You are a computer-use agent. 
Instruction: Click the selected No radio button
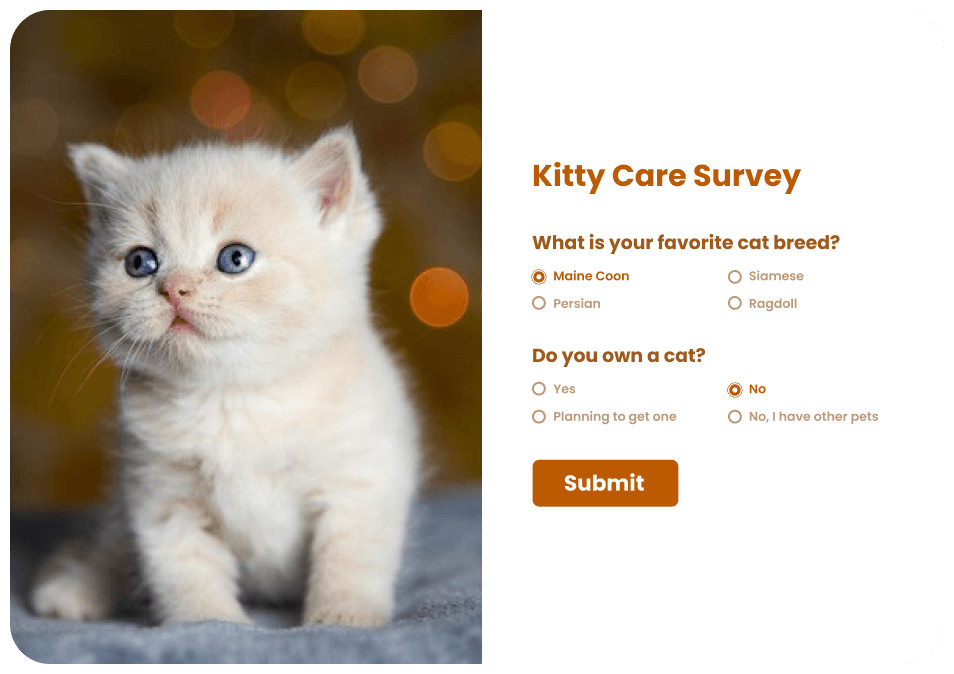pos(735,390)
